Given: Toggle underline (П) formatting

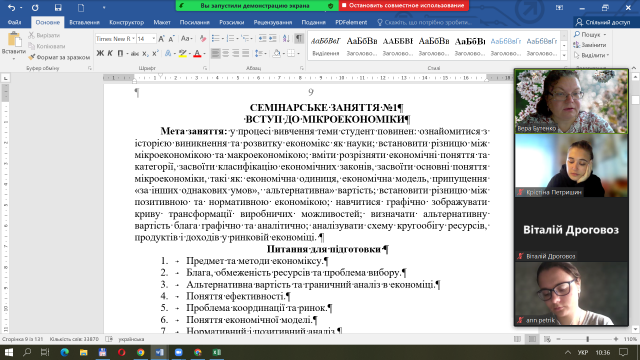Looking at the screenshot, I should tap(120, 53).
